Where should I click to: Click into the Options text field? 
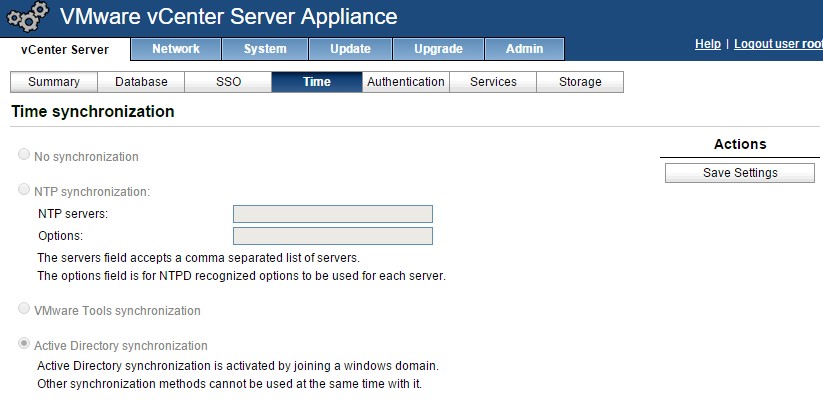[333, 236]
